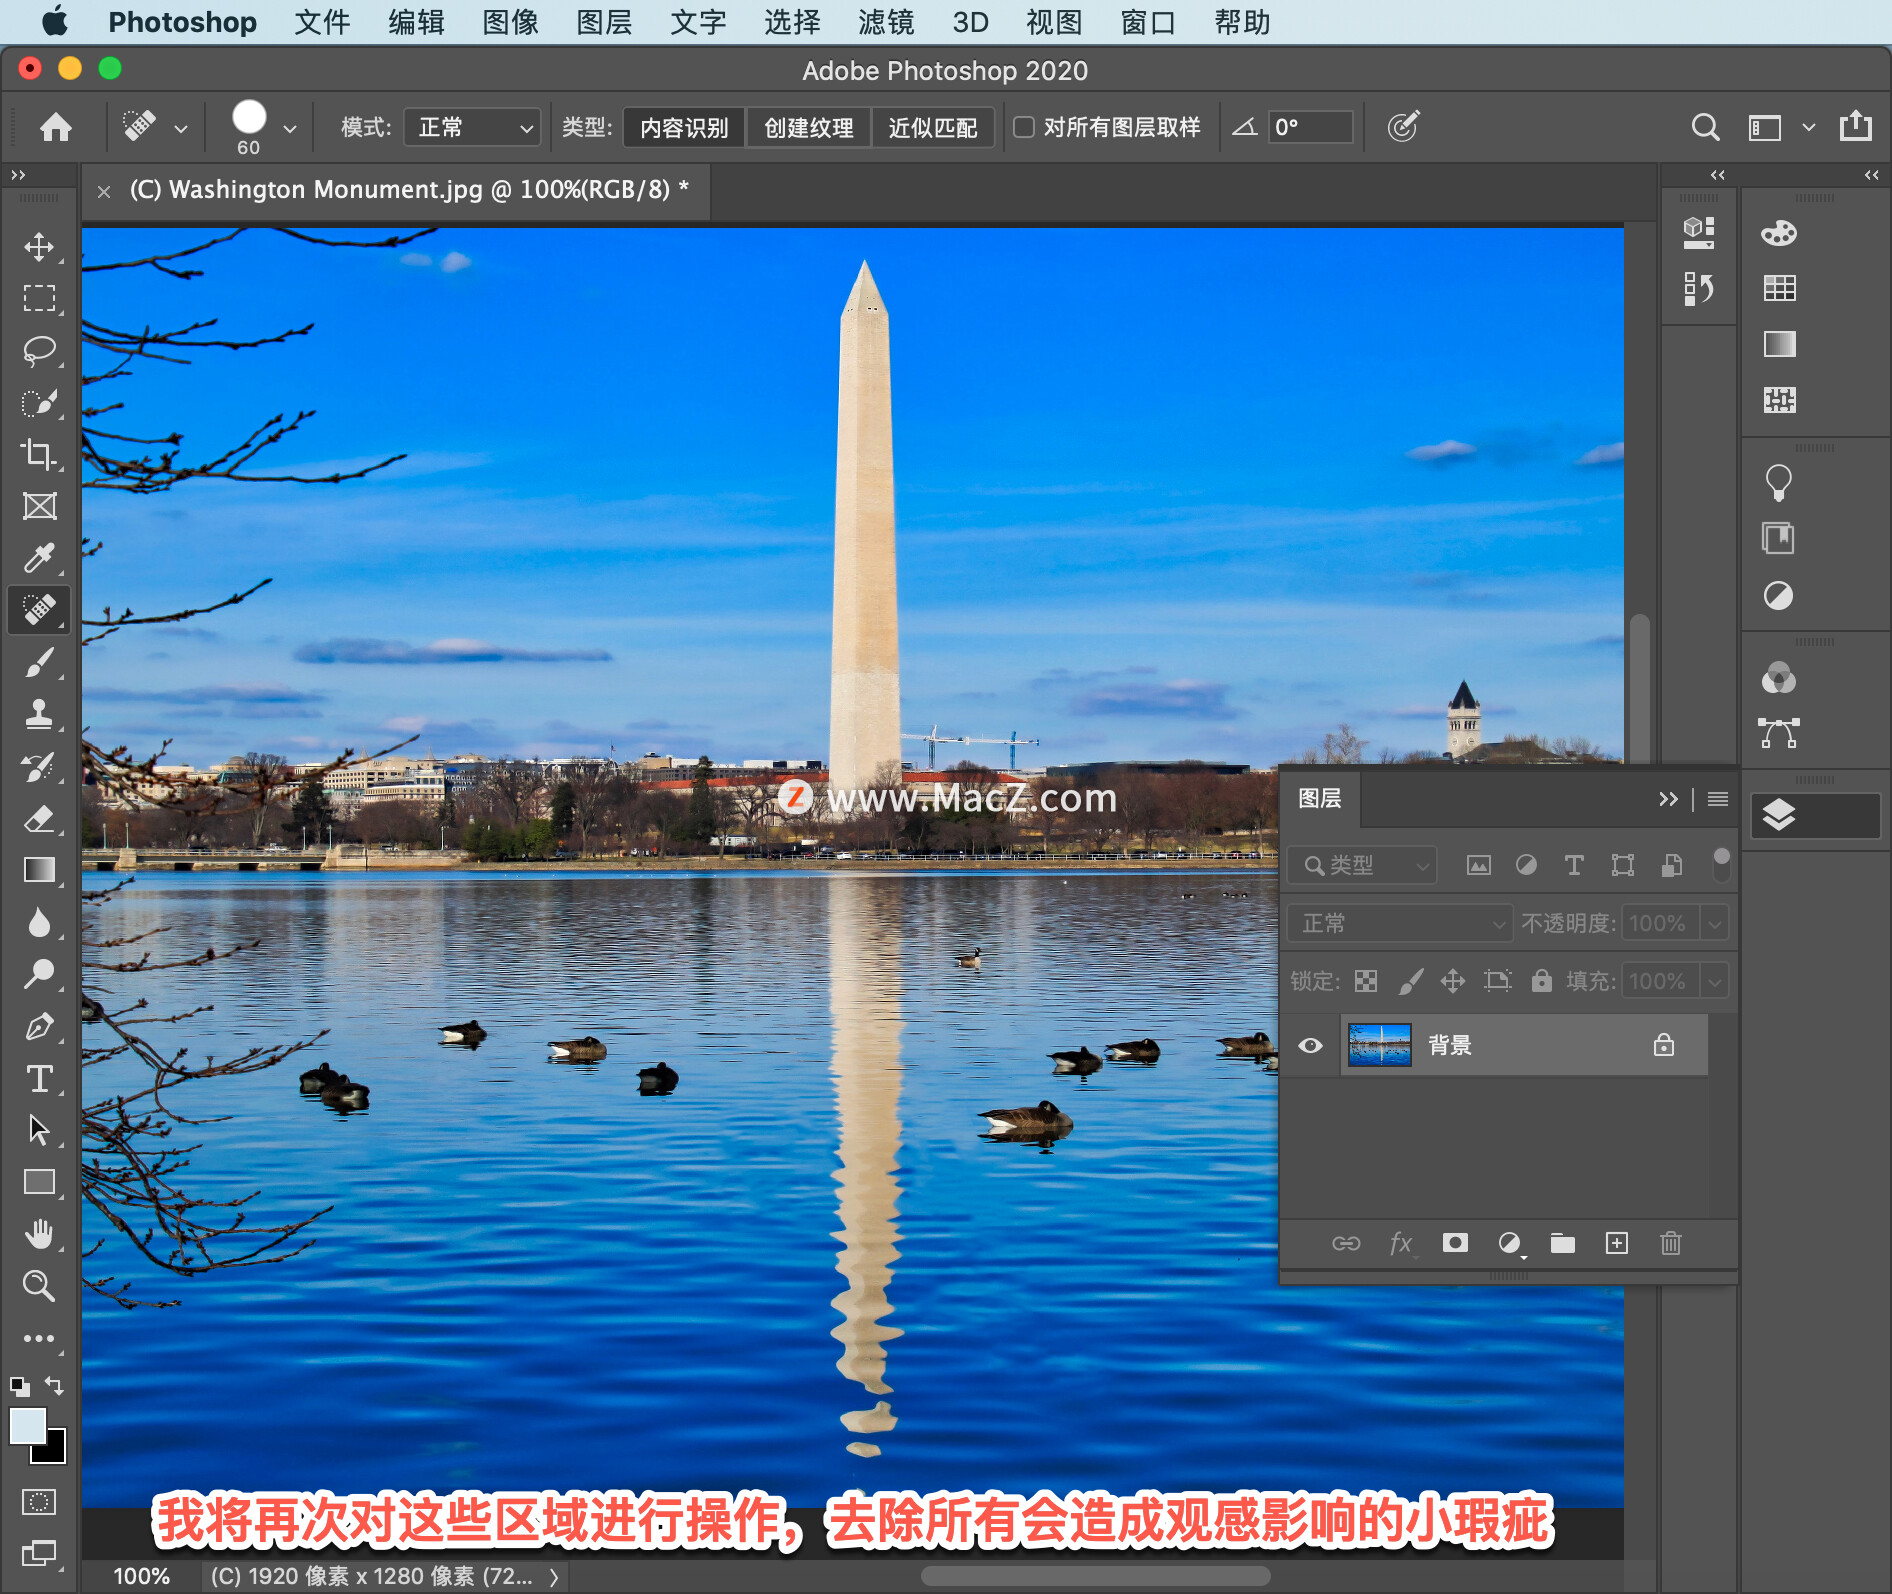Select the Blur tool
Screen dimensions: 1892x1594
[x=39, y=922]
